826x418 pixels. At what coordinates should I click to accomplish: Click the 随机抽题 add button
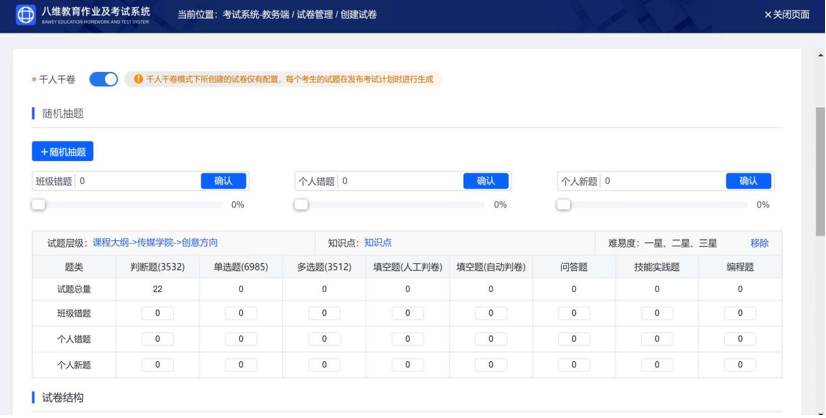click(x=62, y=152)
